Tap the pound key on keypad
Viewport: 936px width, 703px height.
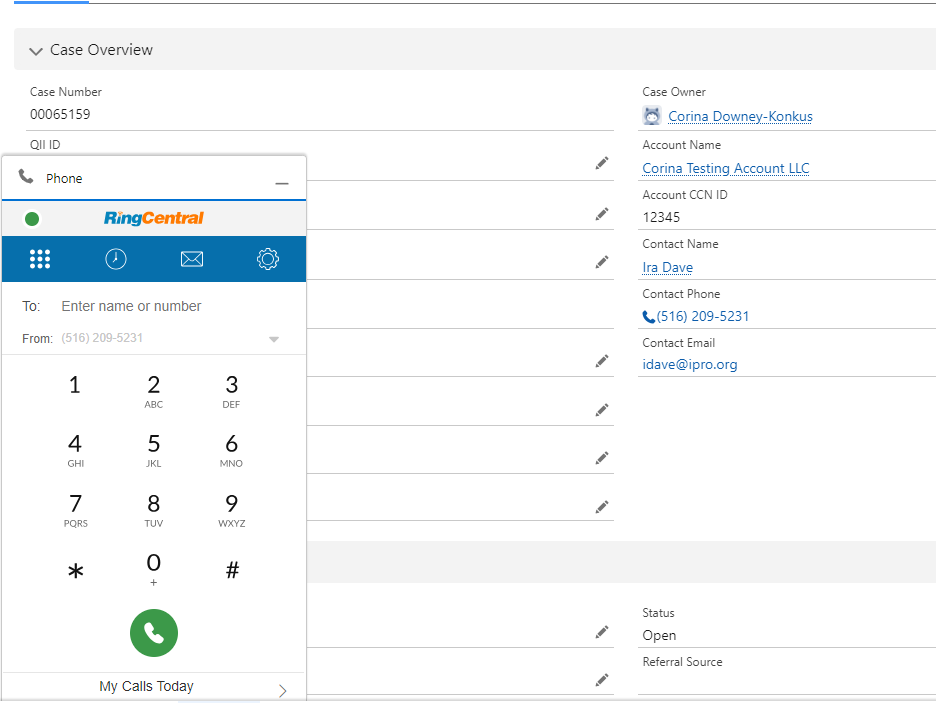232,570
